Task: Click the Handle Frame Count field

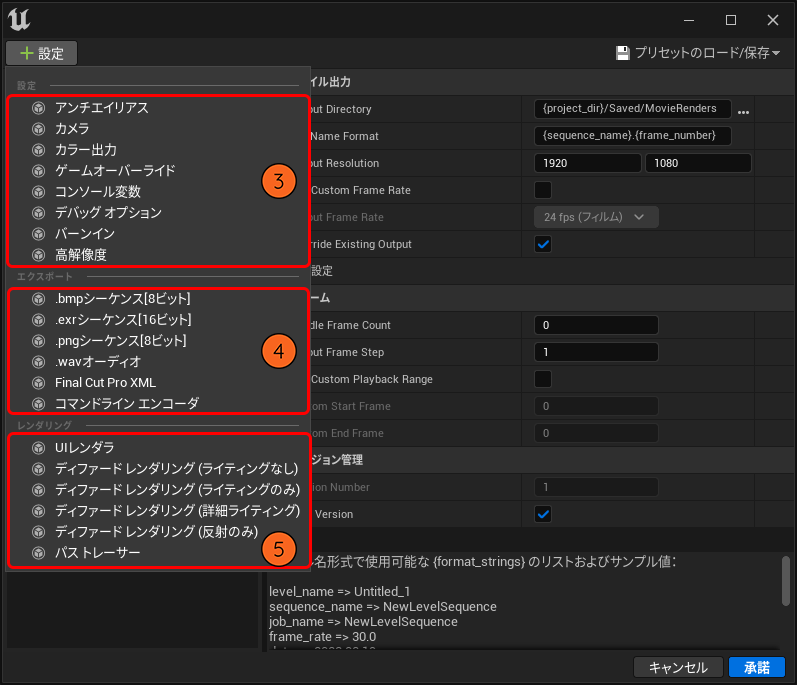Action: [x=596, y=325]
